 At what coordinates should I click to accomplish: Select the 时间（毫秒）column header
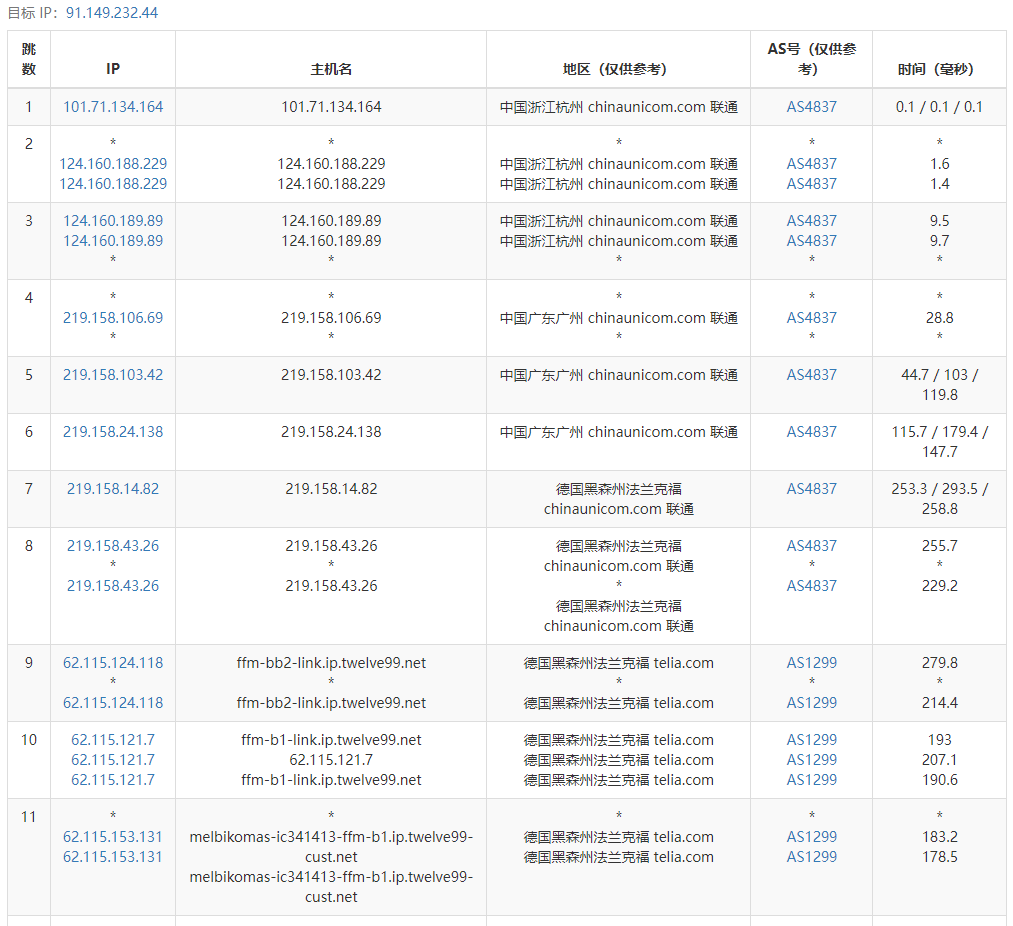[939, 59]
